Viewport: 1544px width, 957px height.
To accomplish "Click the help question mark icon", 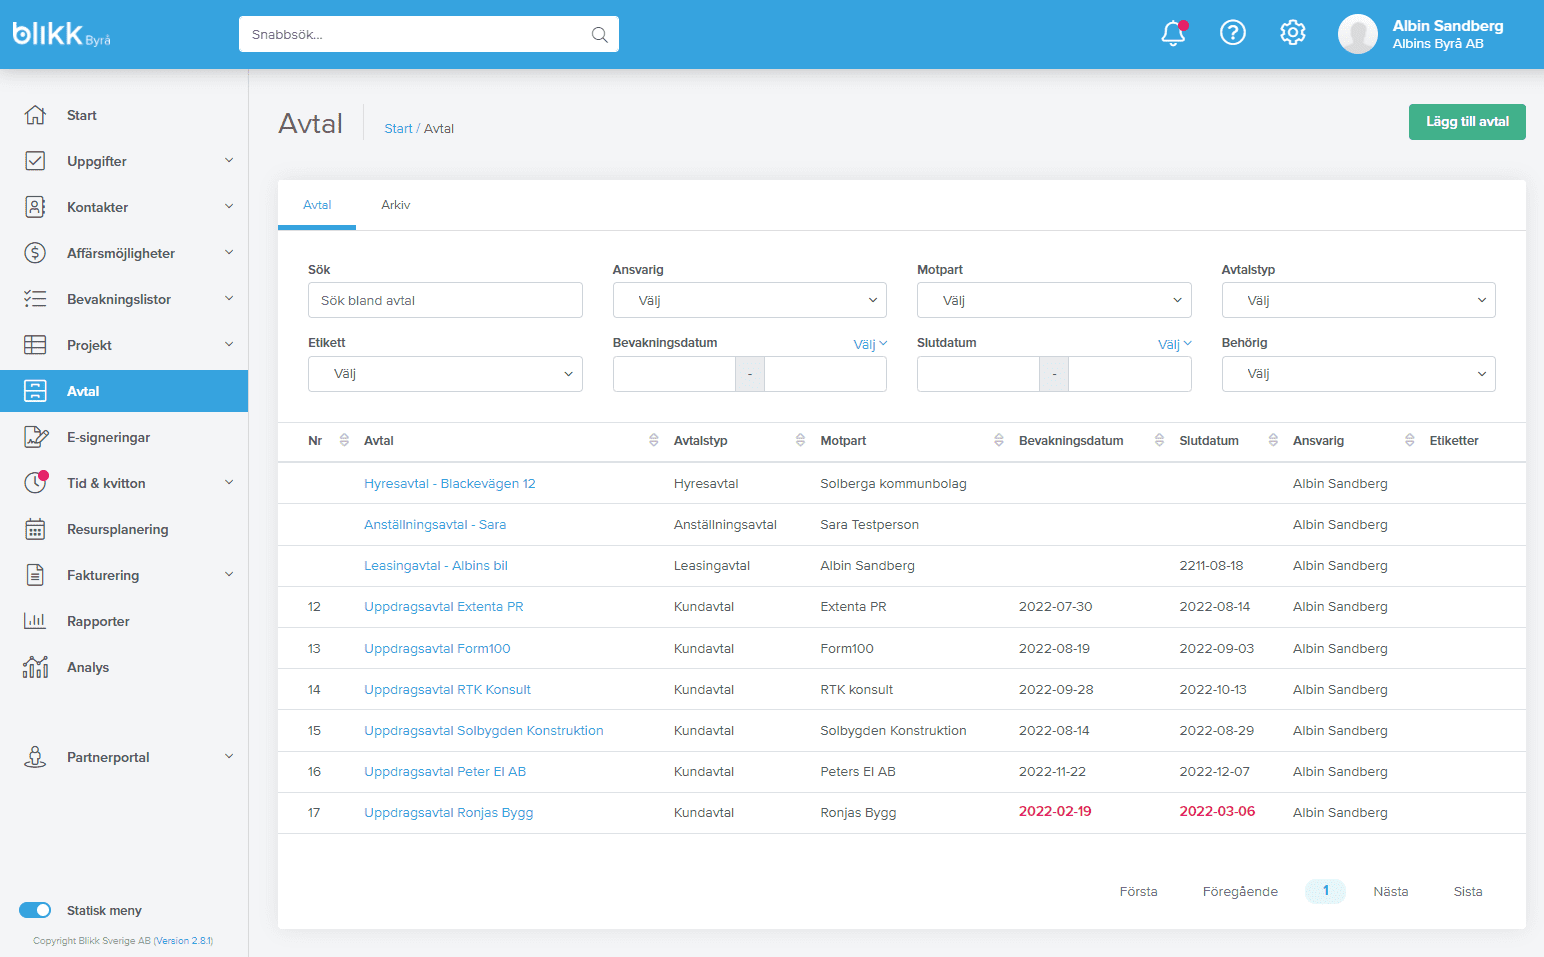I will click(x=1233, y=34).
